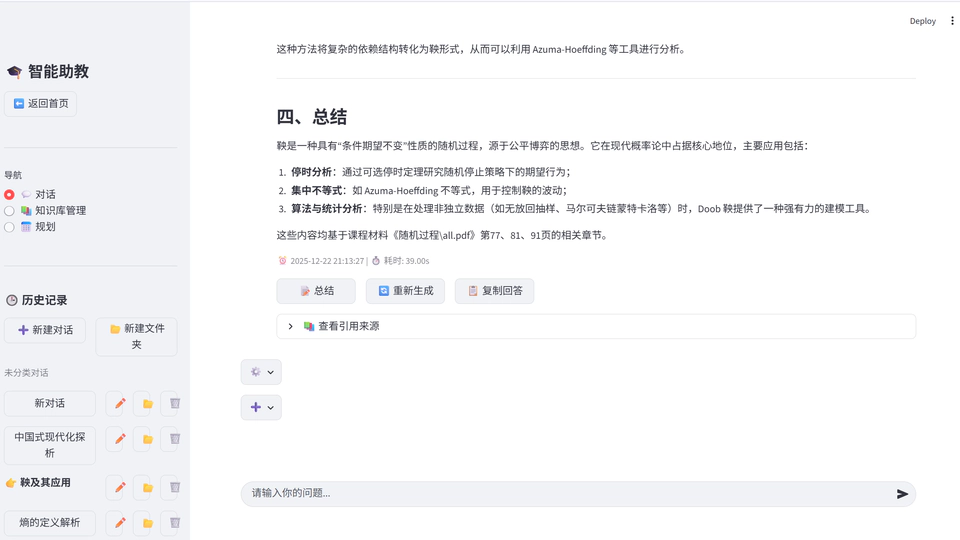The width and height of the screenshot is (960, 540).
Task: Select the 知识库管理 radio option
Action: click(x=10, y=211)
